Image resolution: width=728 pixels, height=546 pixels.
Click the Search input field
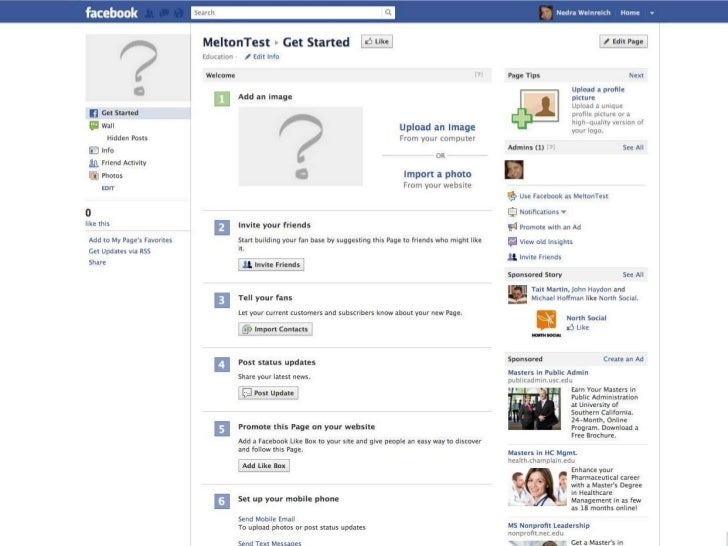[286, 13]
